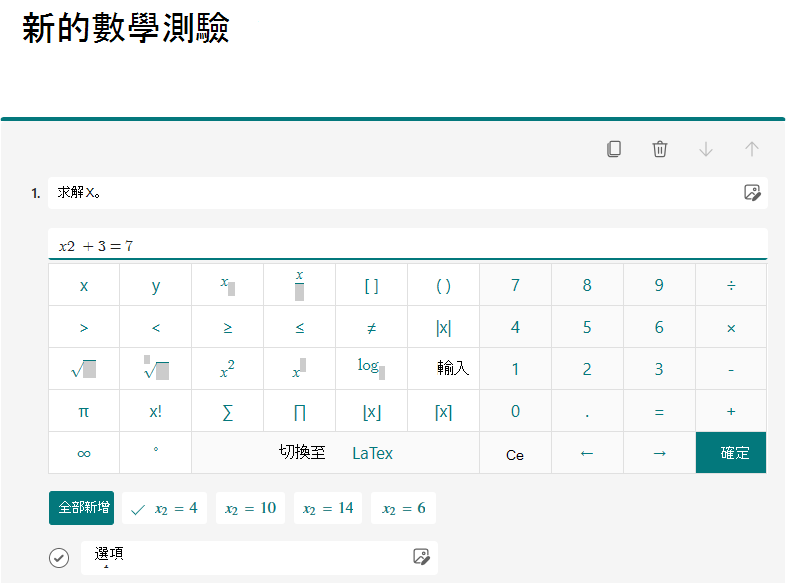Click number 0 key

point(515,411)
